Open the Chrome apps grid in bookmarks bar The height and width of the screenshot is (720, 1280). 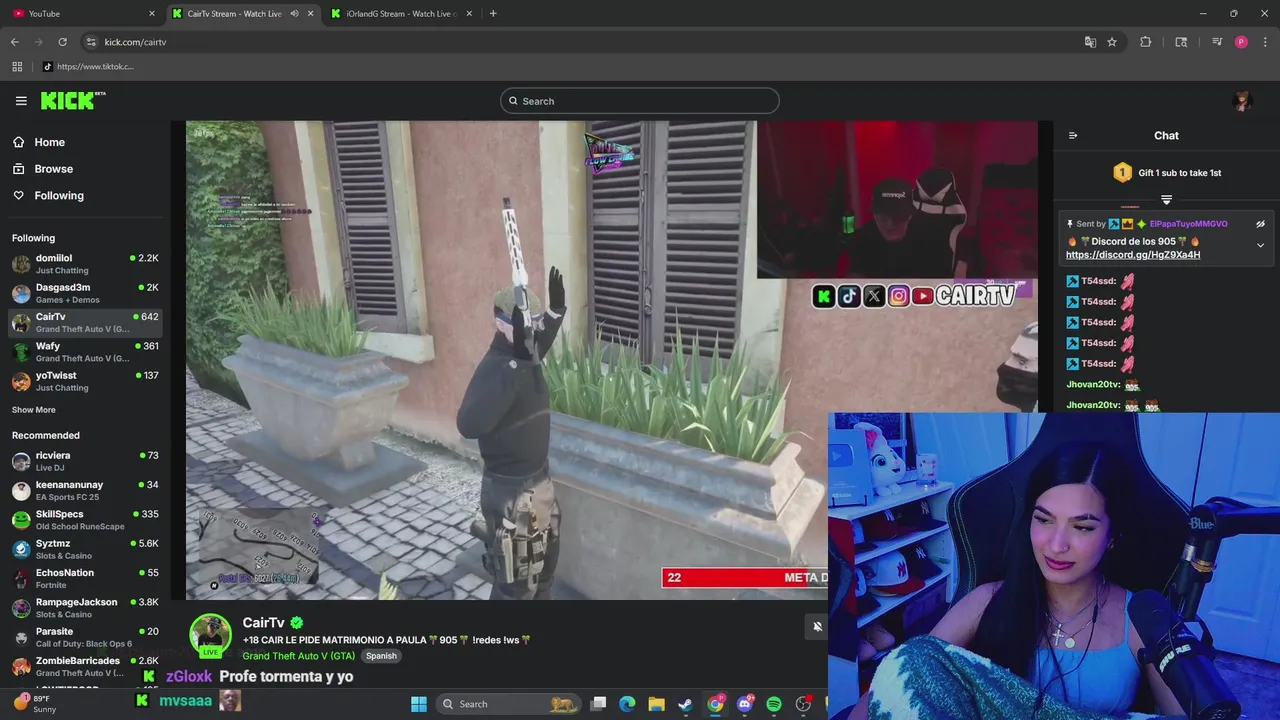[x=17, y=67]
